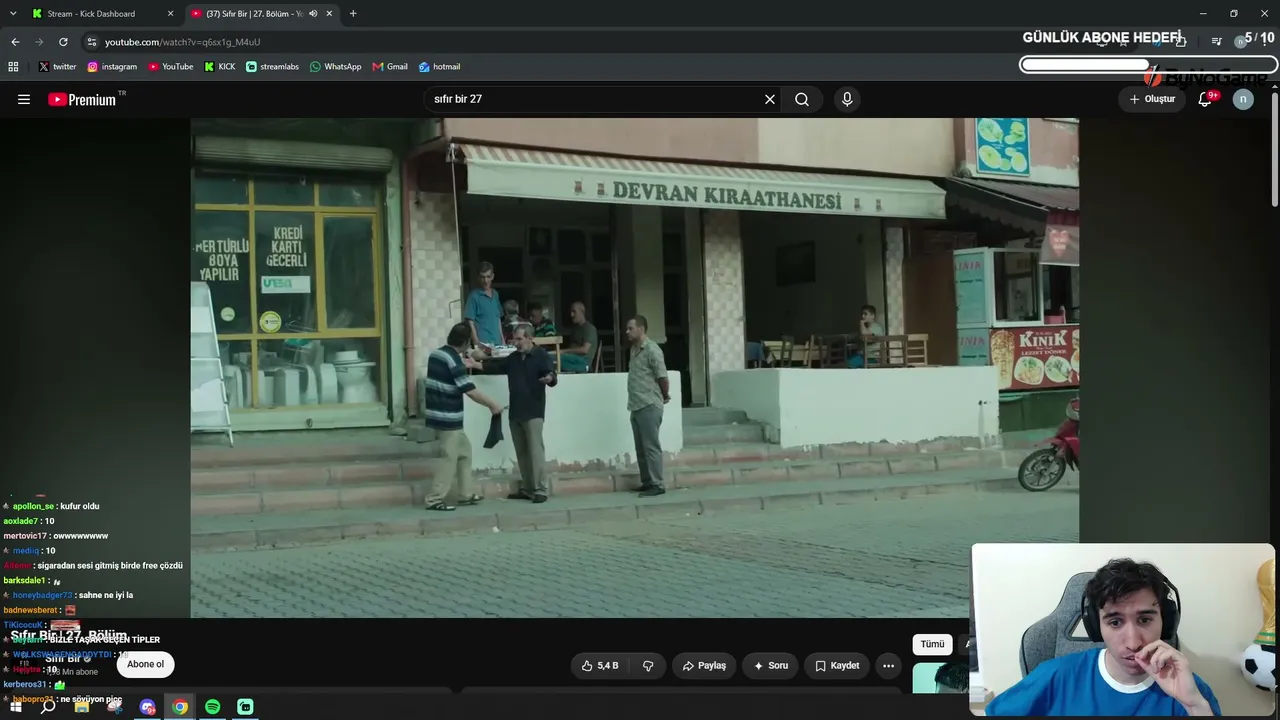Open the Gmail bookmark
Viewport: 1280px width, 720px height.
390,67
